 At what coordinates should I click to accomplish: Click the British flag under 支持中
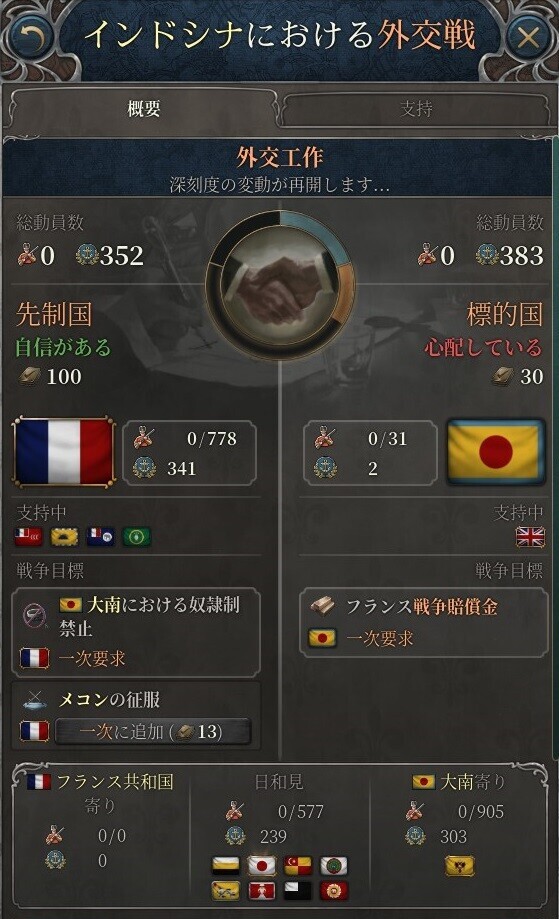click(x=530, y=537)
